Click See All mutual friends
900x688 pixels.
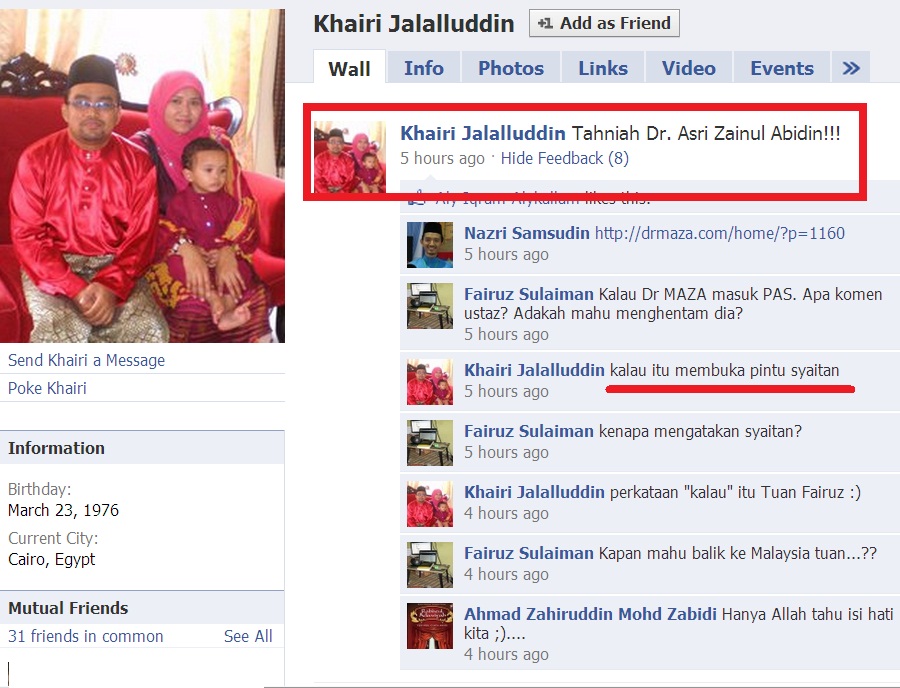[x=248, y=636]
